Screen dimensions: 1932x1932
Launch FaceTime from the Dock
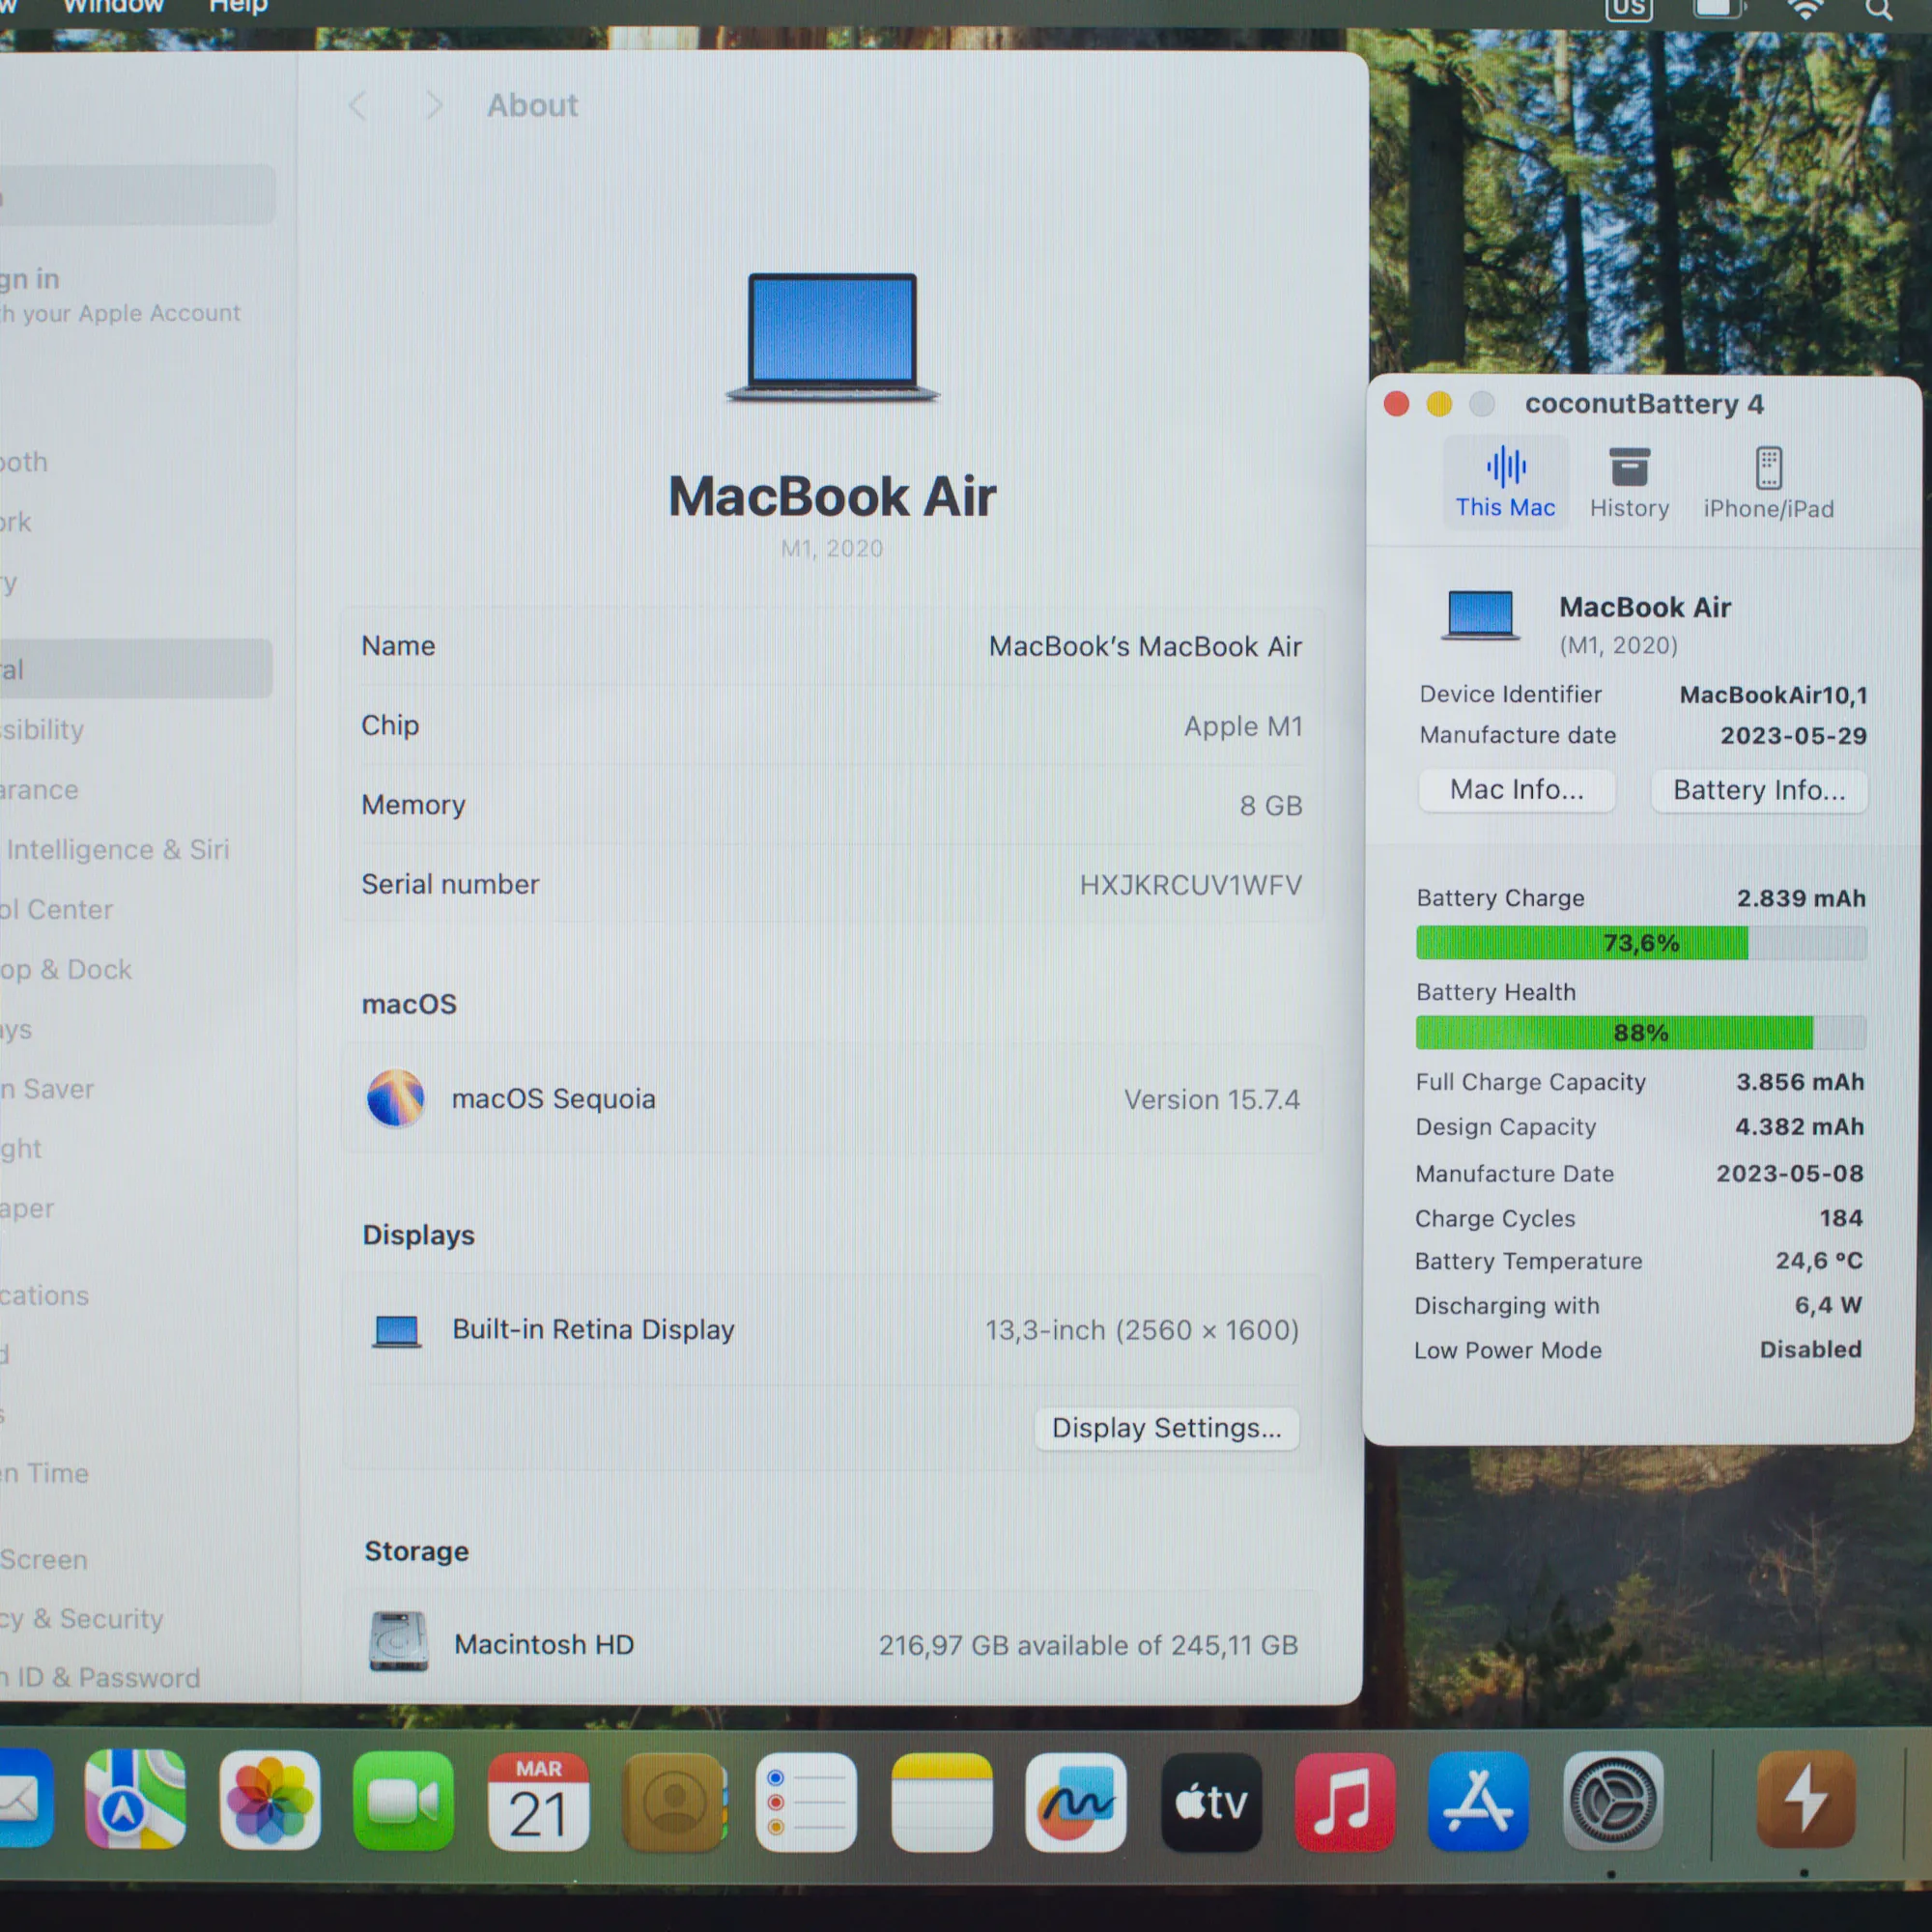tap(403, 1802)
